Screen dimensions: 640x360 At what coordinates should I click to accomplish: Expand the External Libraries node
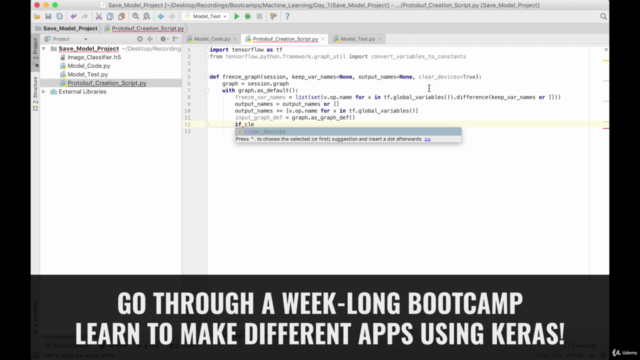pyautogui.click(x=44, y=91)
